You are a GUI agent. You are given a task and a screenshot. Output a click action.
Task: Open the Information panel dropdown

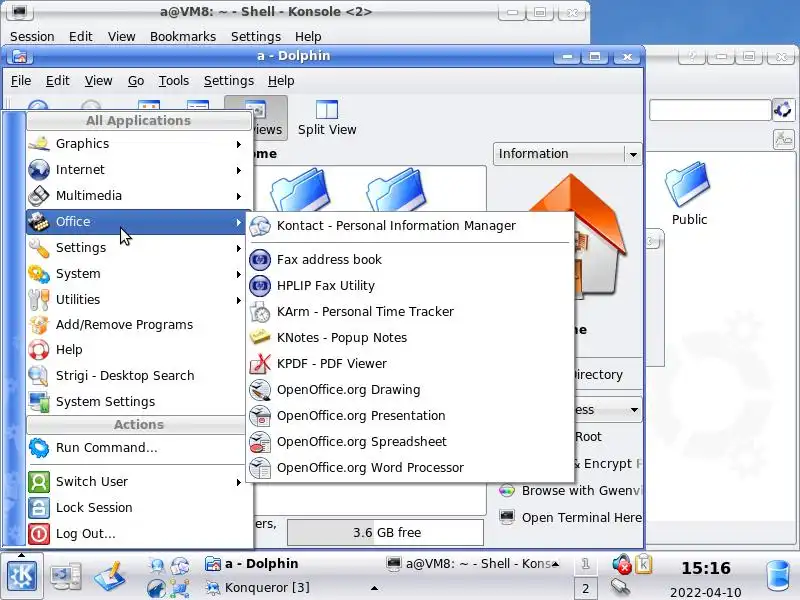(x=567, y=154)
